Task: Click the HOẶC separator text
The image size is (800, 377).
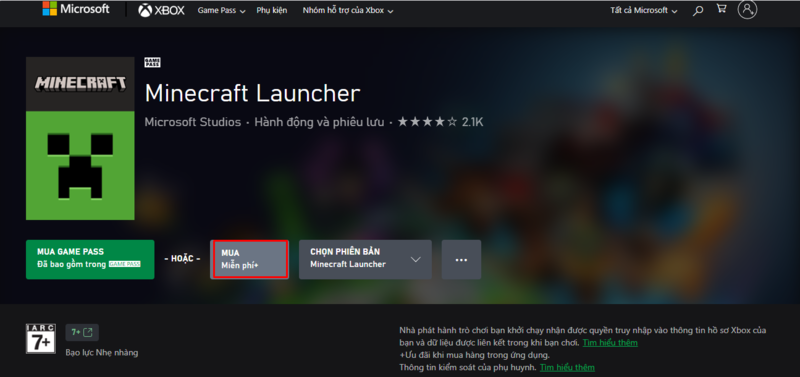Action: pyautogui.click(x=182, y=259)
